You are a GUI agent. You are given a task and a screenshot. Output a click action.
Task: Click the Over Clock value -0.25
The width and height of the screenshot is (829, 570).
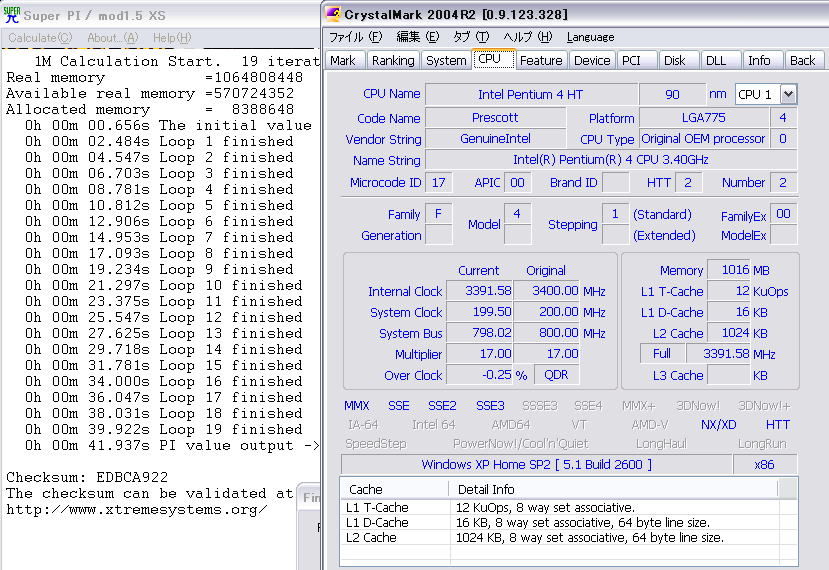point(480,375)
